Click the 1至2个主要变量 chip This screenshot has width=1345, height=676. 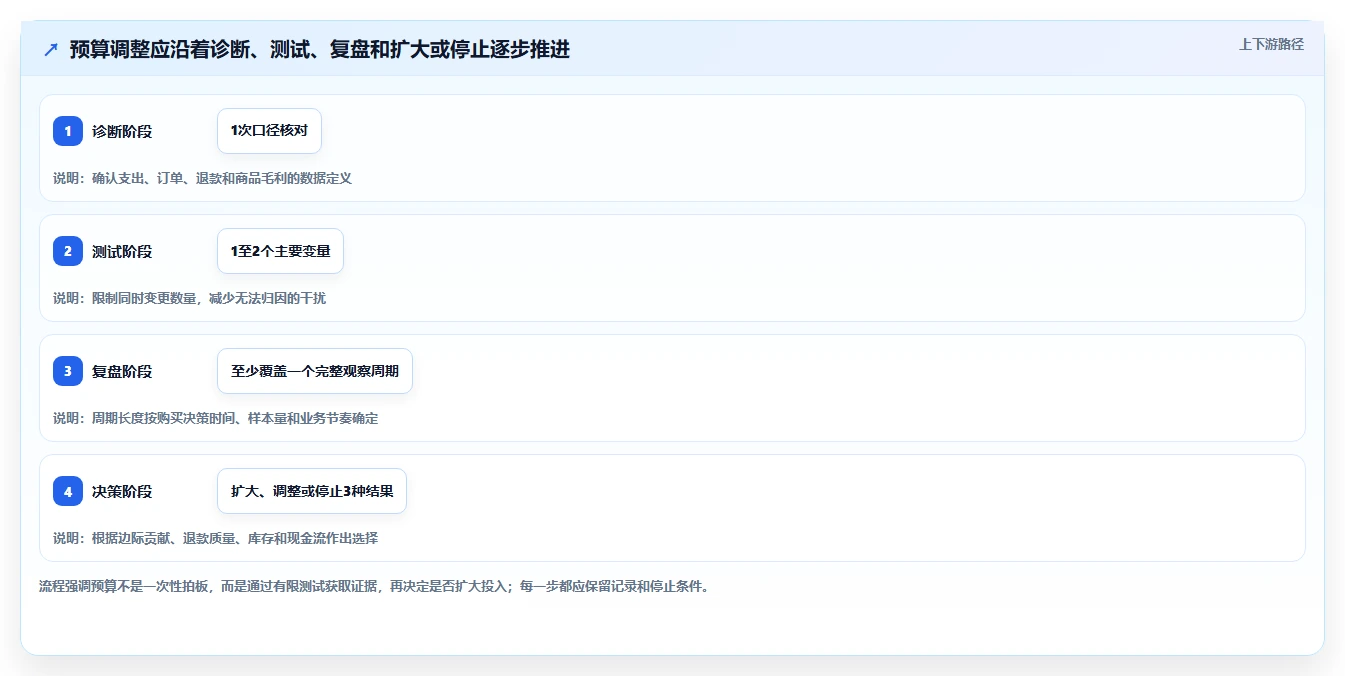click(x=280, y=251)
